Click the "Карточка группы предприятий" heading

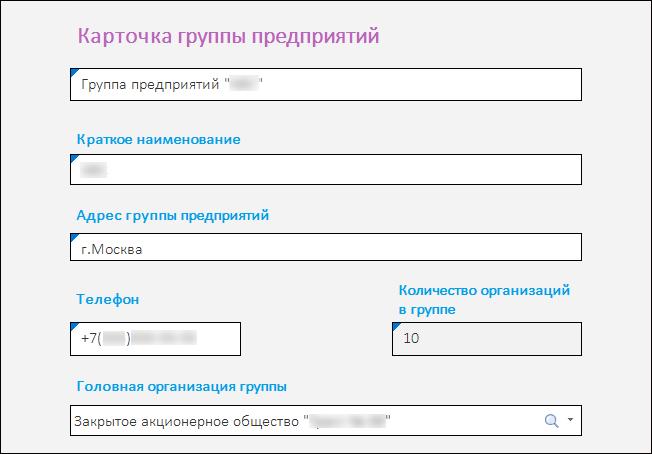pyautogui.click(x=228, y=37)
